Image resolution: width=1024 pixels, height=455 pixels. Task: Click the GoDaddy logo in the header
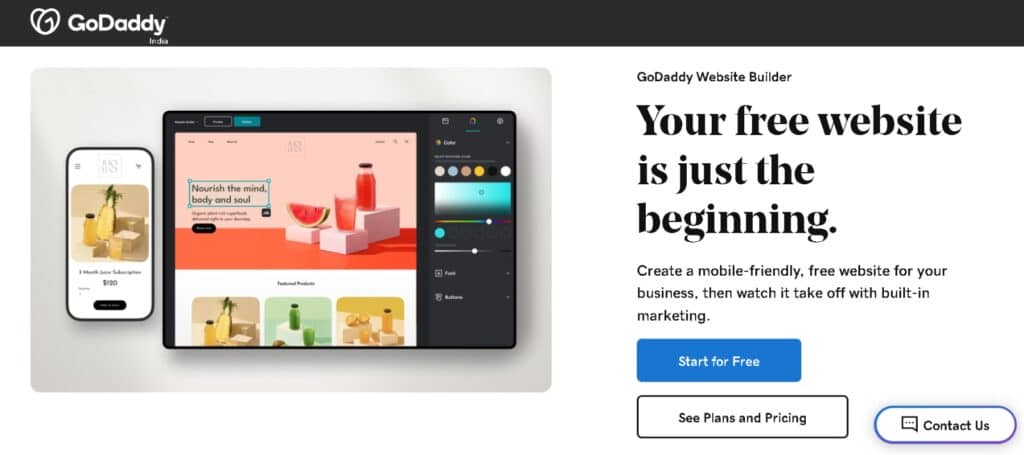pyautogui.click(x=99, y=24)
